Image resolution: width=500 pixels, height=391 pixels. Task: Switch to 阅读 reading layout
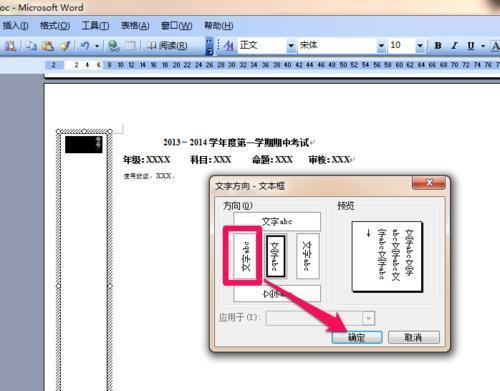pyautogui.click(x=168, y=46)
